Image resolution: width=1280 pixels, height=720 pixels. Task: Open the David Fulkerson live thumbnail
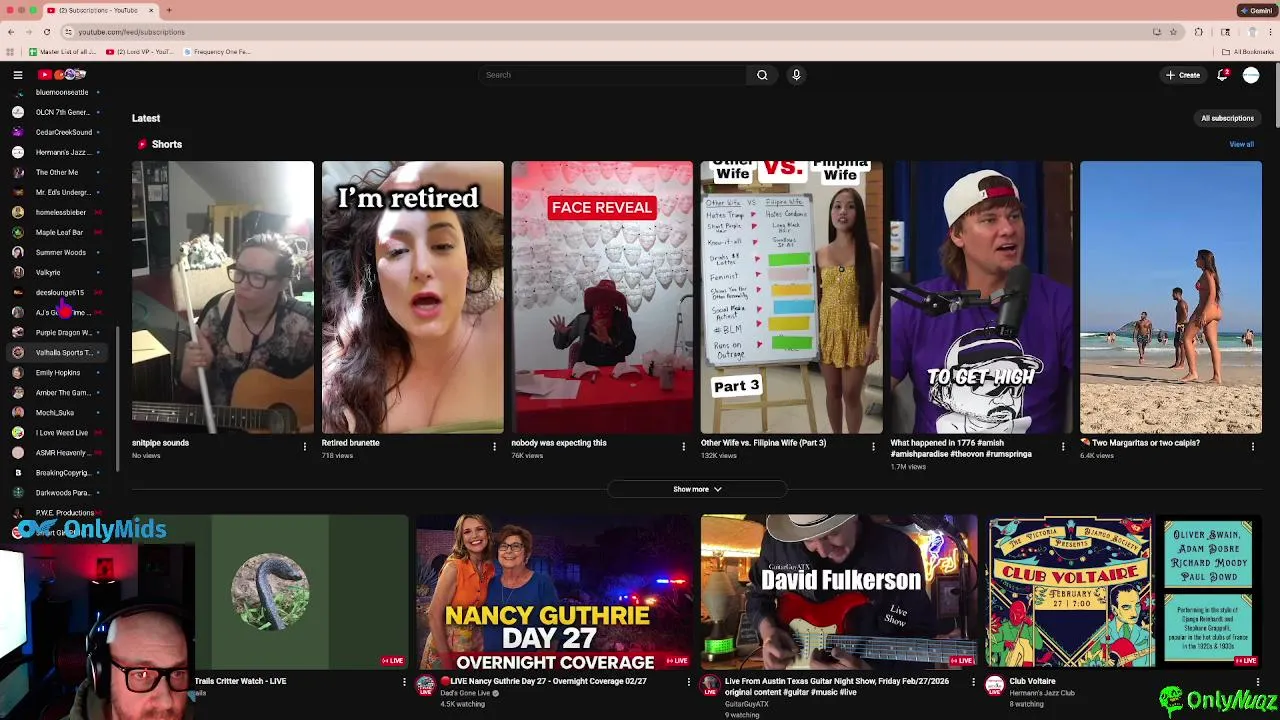[x=839, y=592]
